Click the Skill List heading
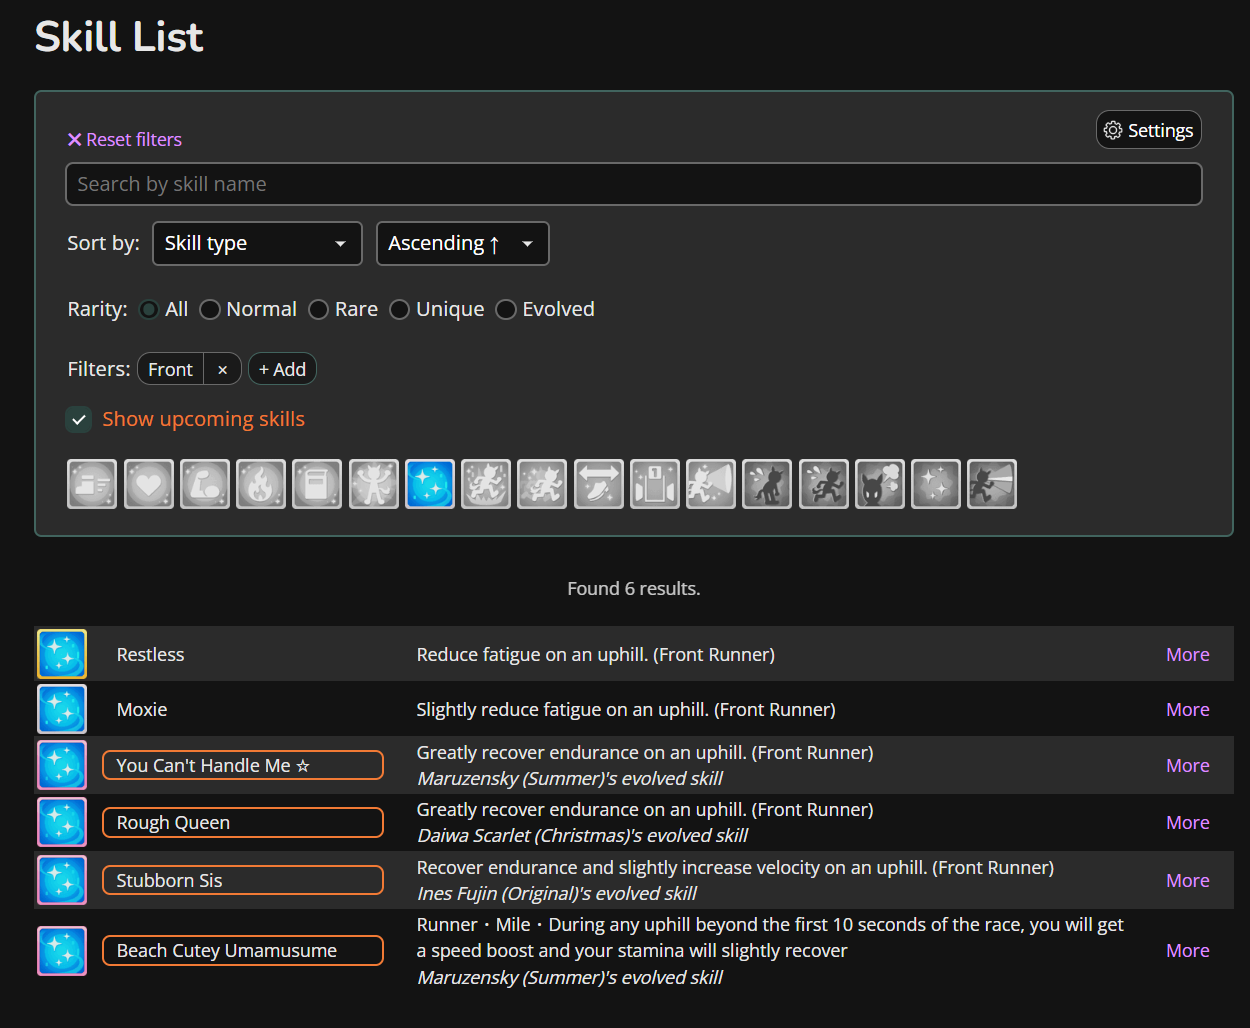 [x=119, y=37]
